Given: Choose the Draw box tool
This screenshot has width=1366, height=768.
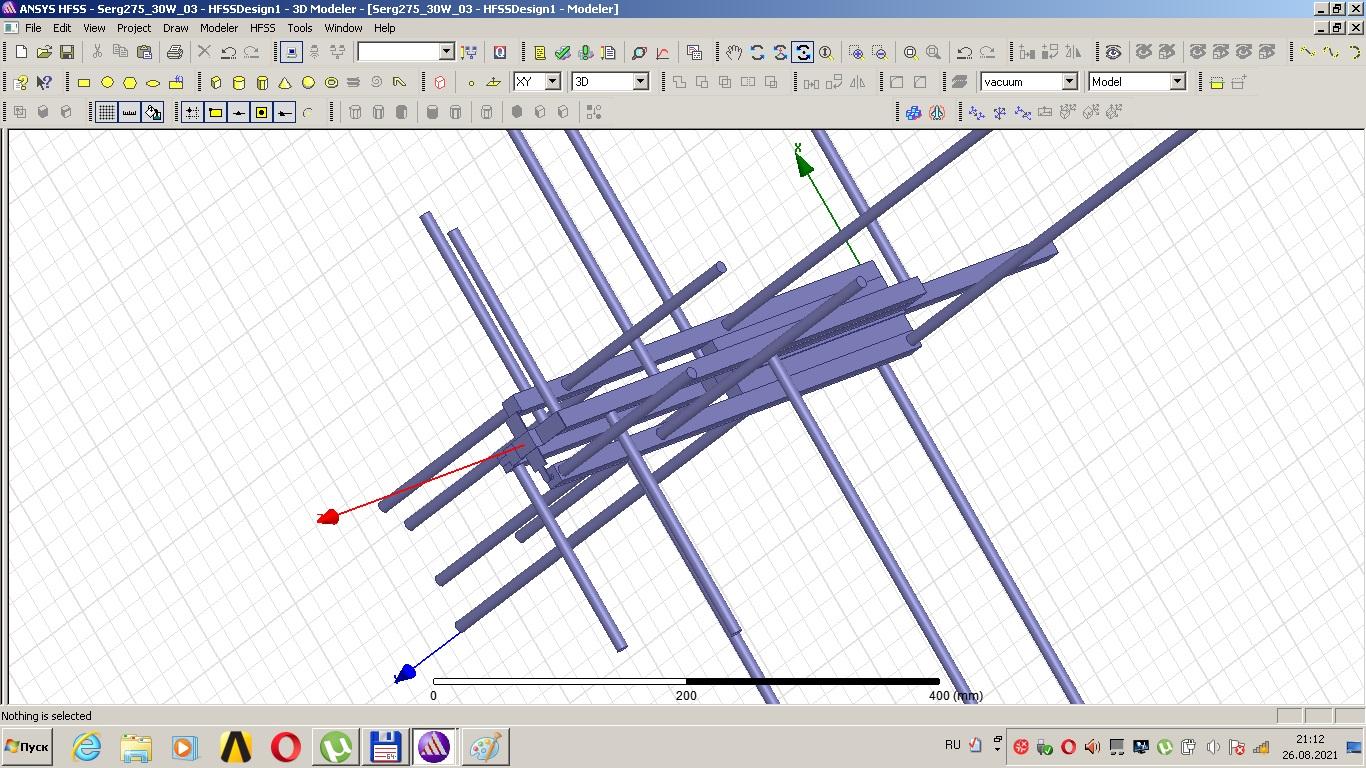Looking at the screenshot, I should [x=215, y=83].
